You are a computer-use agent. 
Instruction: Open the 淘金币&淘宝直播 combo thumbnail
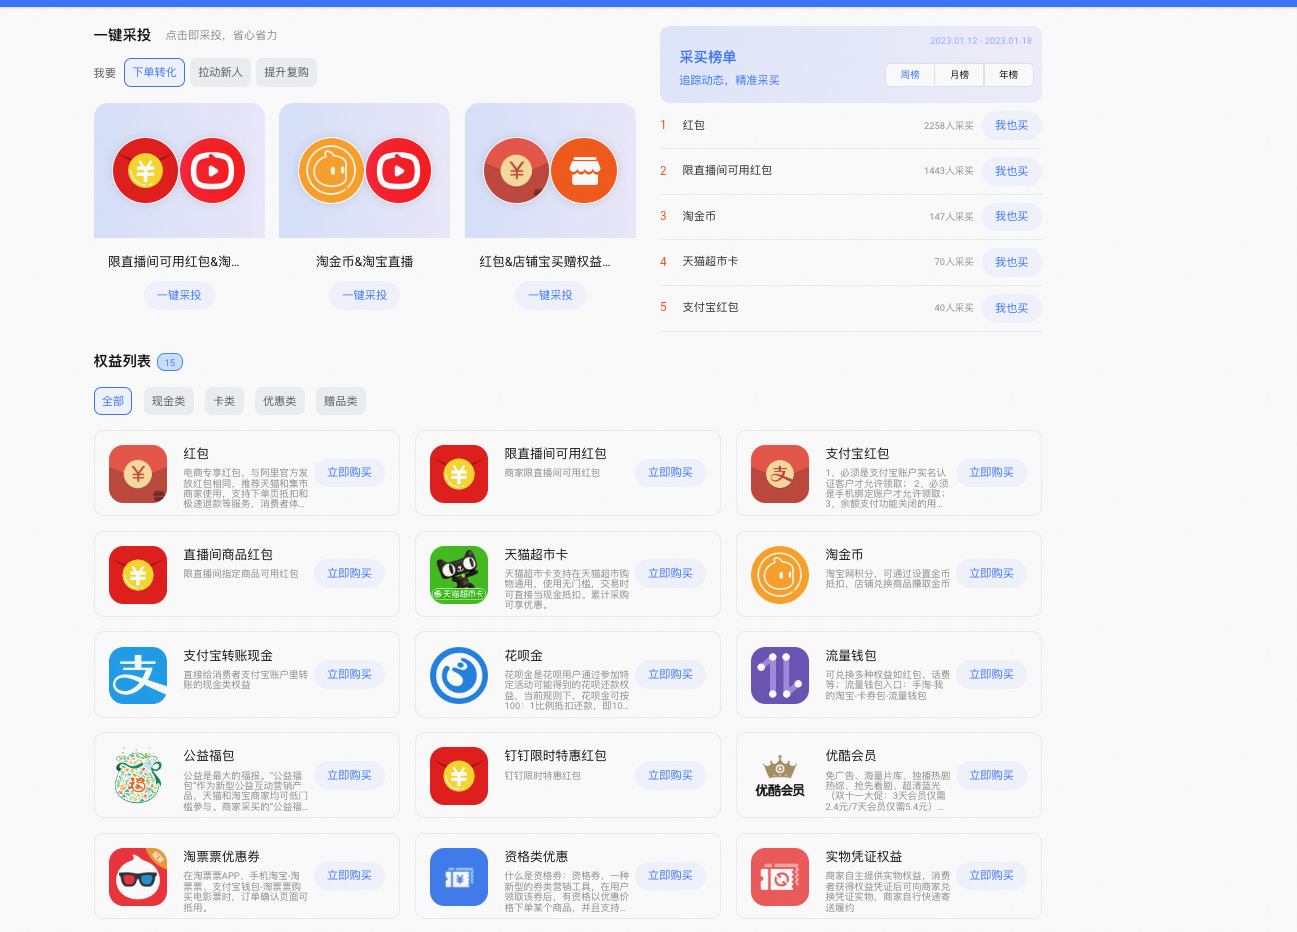364,171
